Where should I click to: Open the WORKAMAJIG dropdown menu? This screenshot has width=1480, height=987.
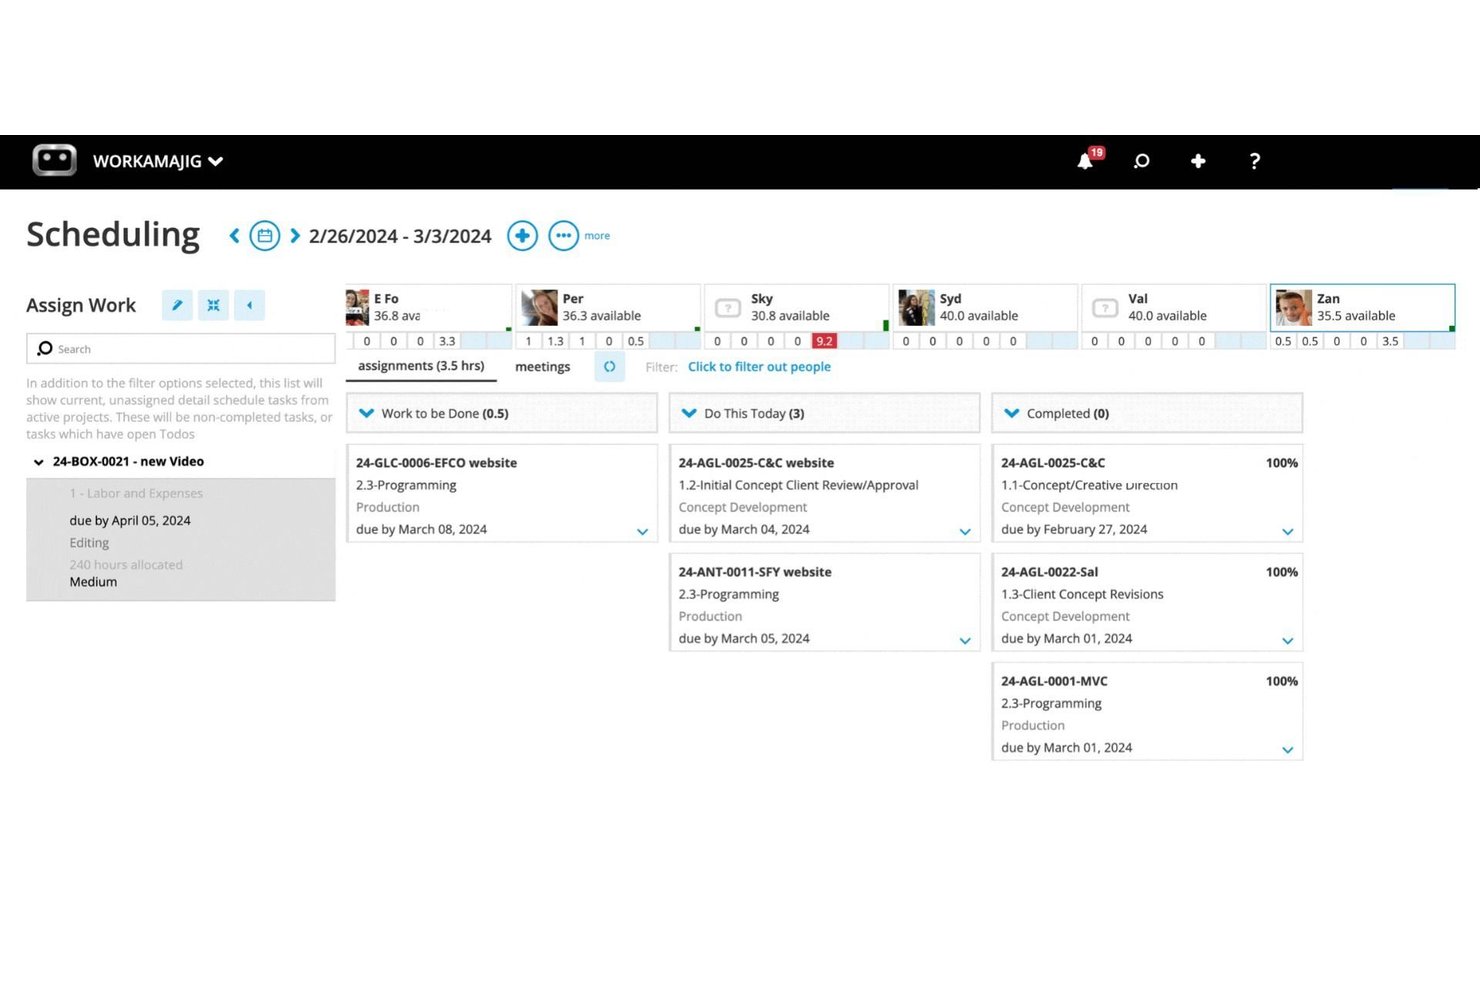158,161
